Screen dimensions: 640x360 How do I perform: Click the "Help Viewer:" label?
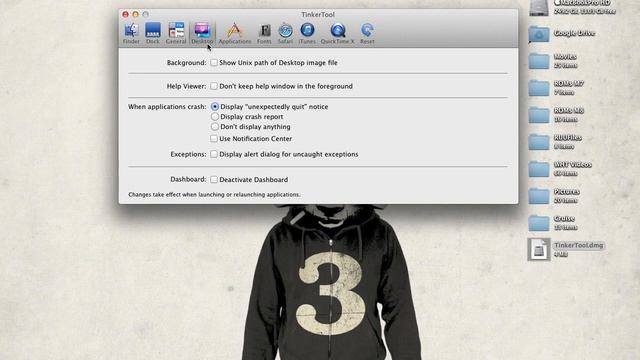pos(187,86)
